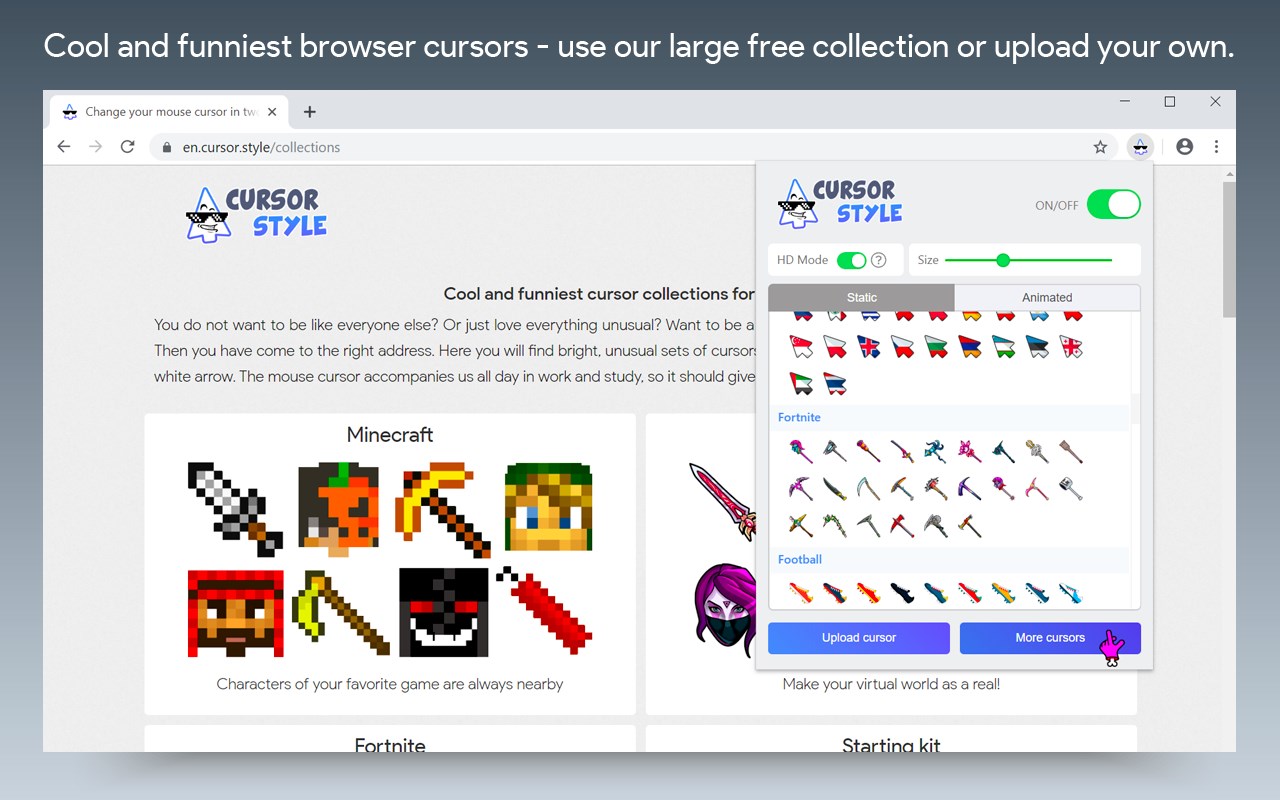This screenshot has width=1280, height=800.
Task: Click the Minecraft golden pickaxe image
Action: click(x=443, y=509)
